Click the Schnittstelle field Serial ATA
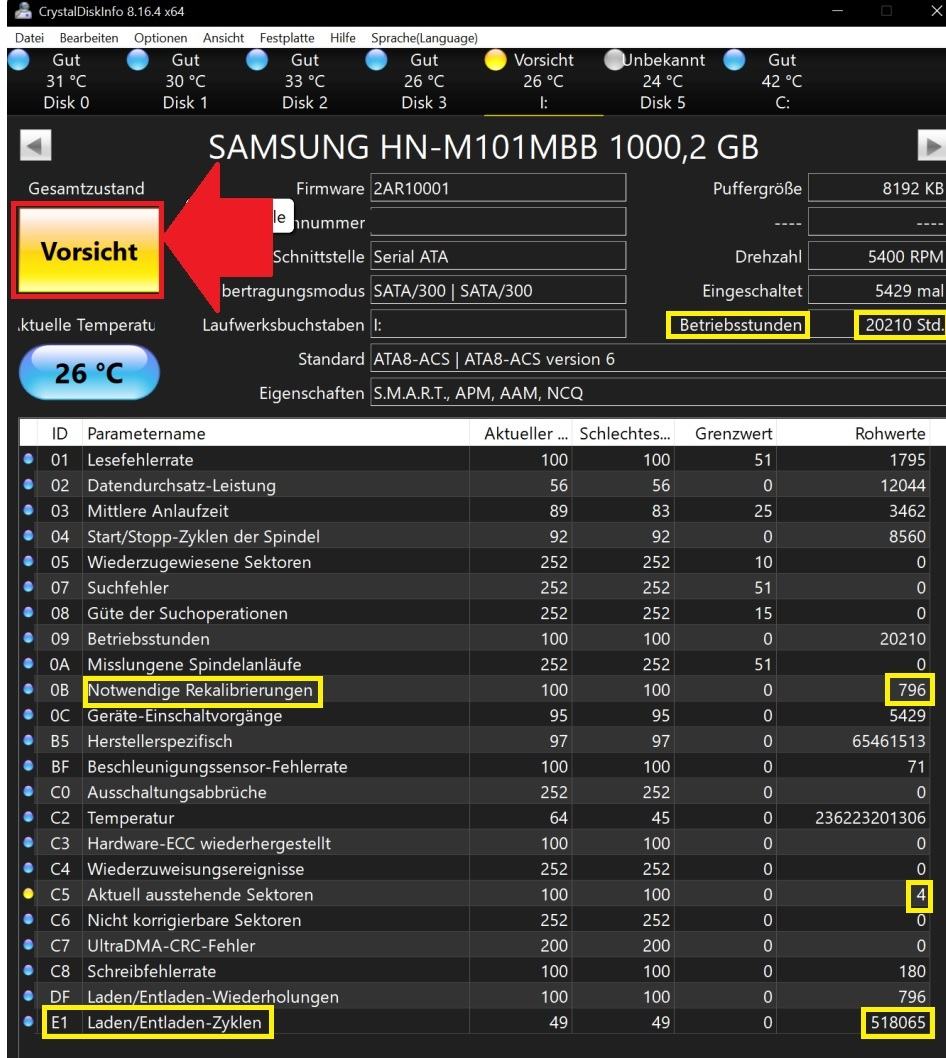Image resolution: width=946 pixels, height=1058 pixels. [498, 256]
